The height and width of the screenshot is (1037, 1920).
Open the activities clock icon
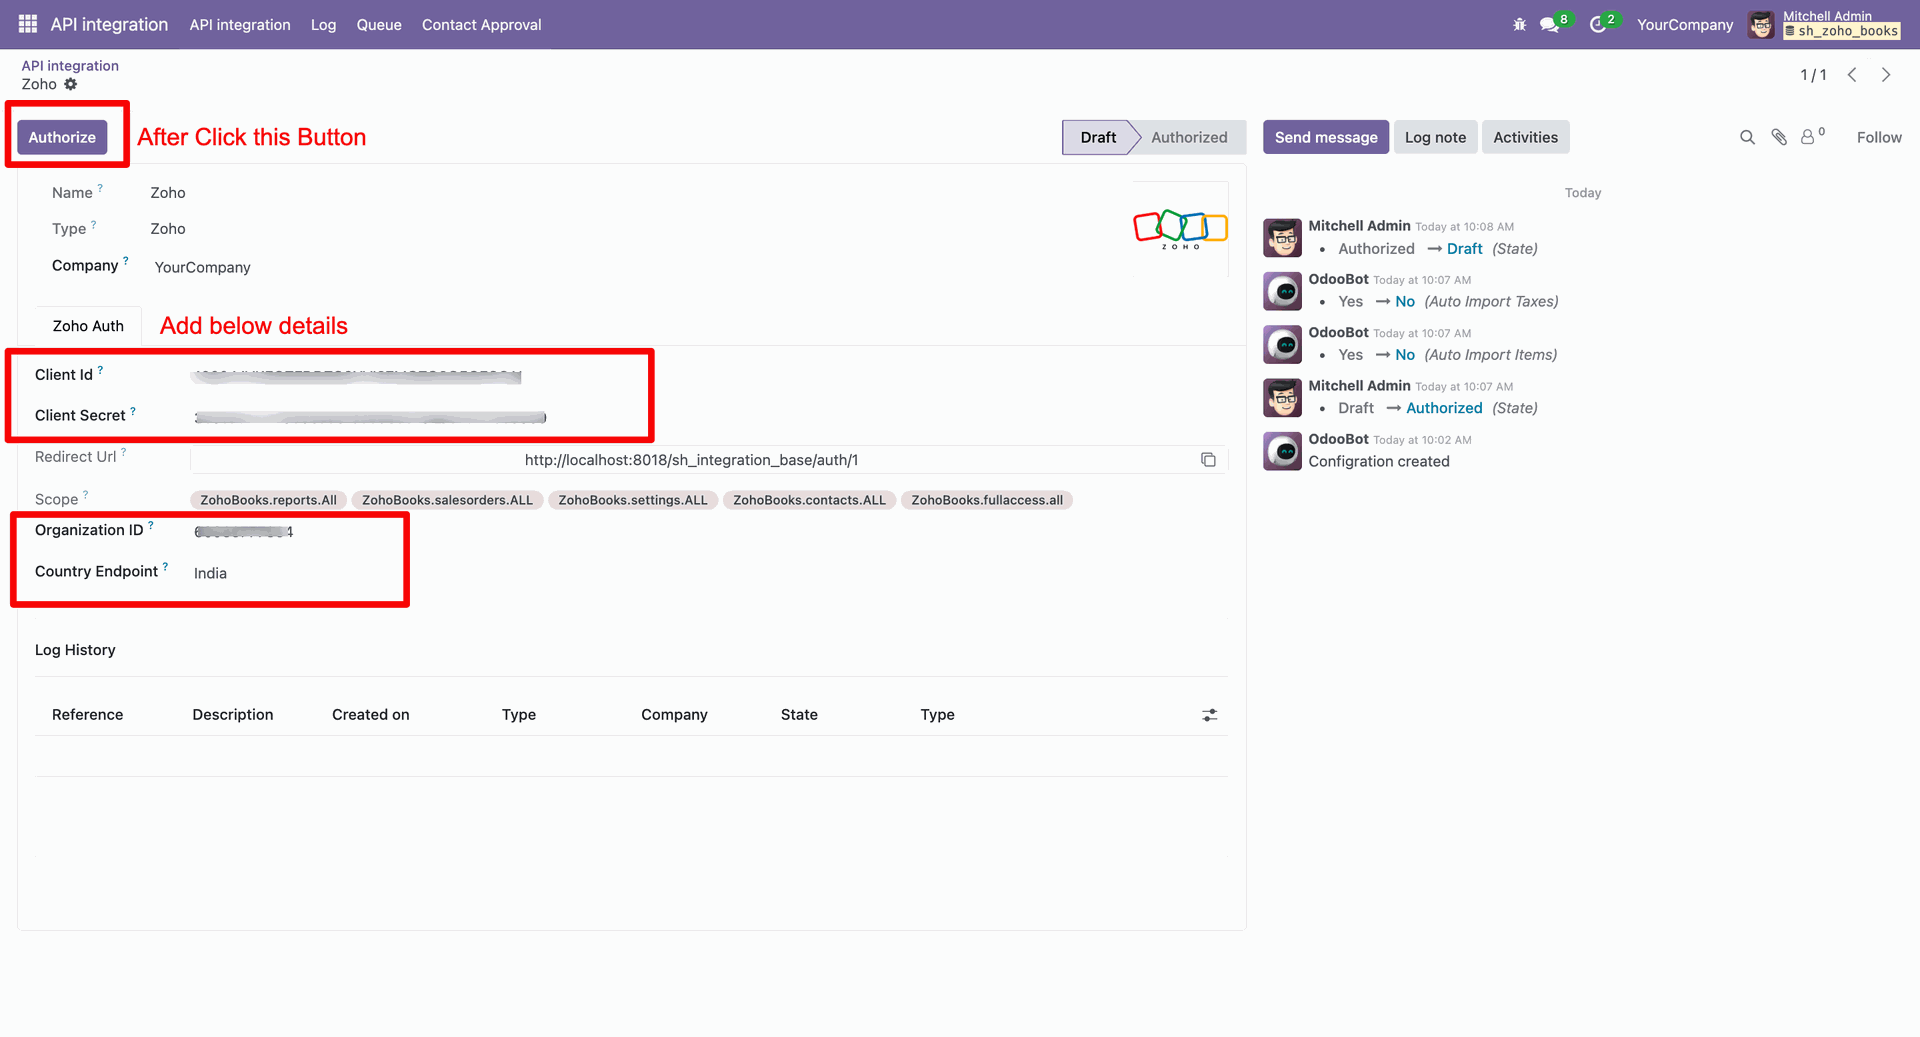pos(1599,24)
